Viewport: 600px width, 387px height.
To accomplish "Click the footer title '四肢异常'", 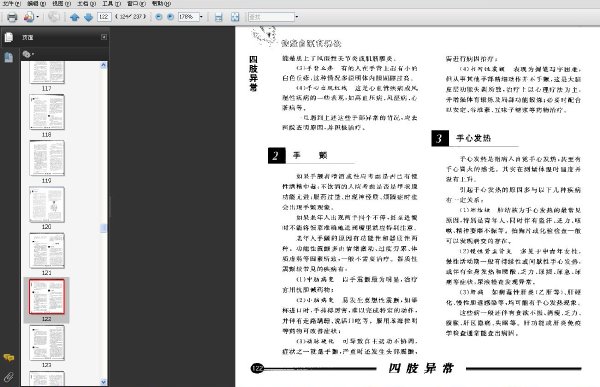I will point(421,368).
